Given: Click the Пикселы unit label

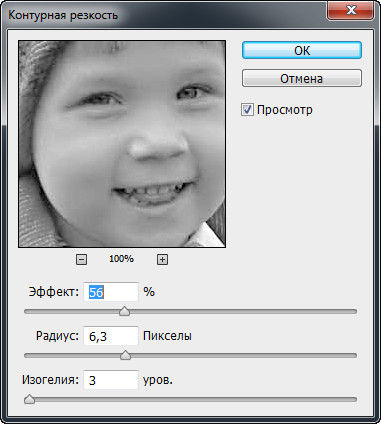Looking at the screenshot, I should tap(167, 336).
